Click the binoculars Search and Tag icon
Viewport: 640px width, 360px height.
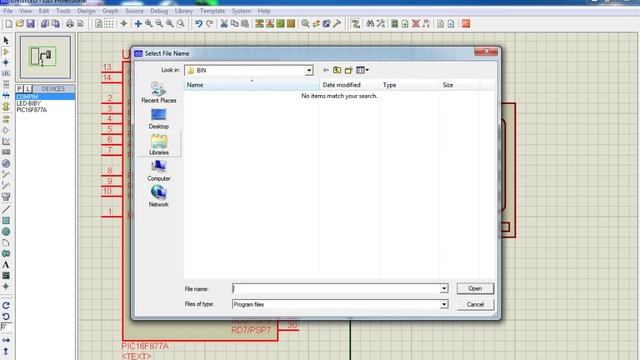click(370, 24)
